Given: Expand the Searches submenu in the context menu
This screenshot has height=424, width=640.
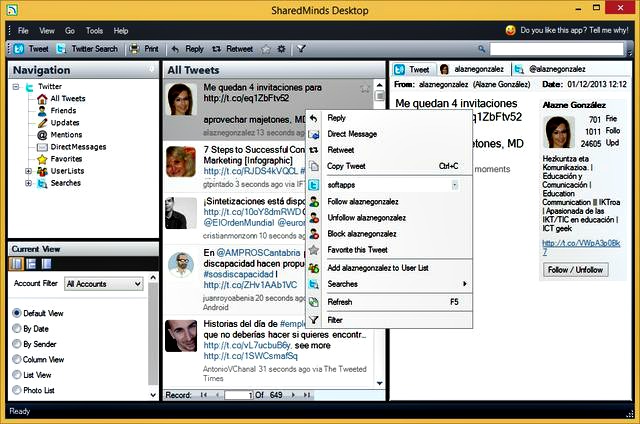Looking at the screenshot, I should pyautogui.click(x=464, y=284).
